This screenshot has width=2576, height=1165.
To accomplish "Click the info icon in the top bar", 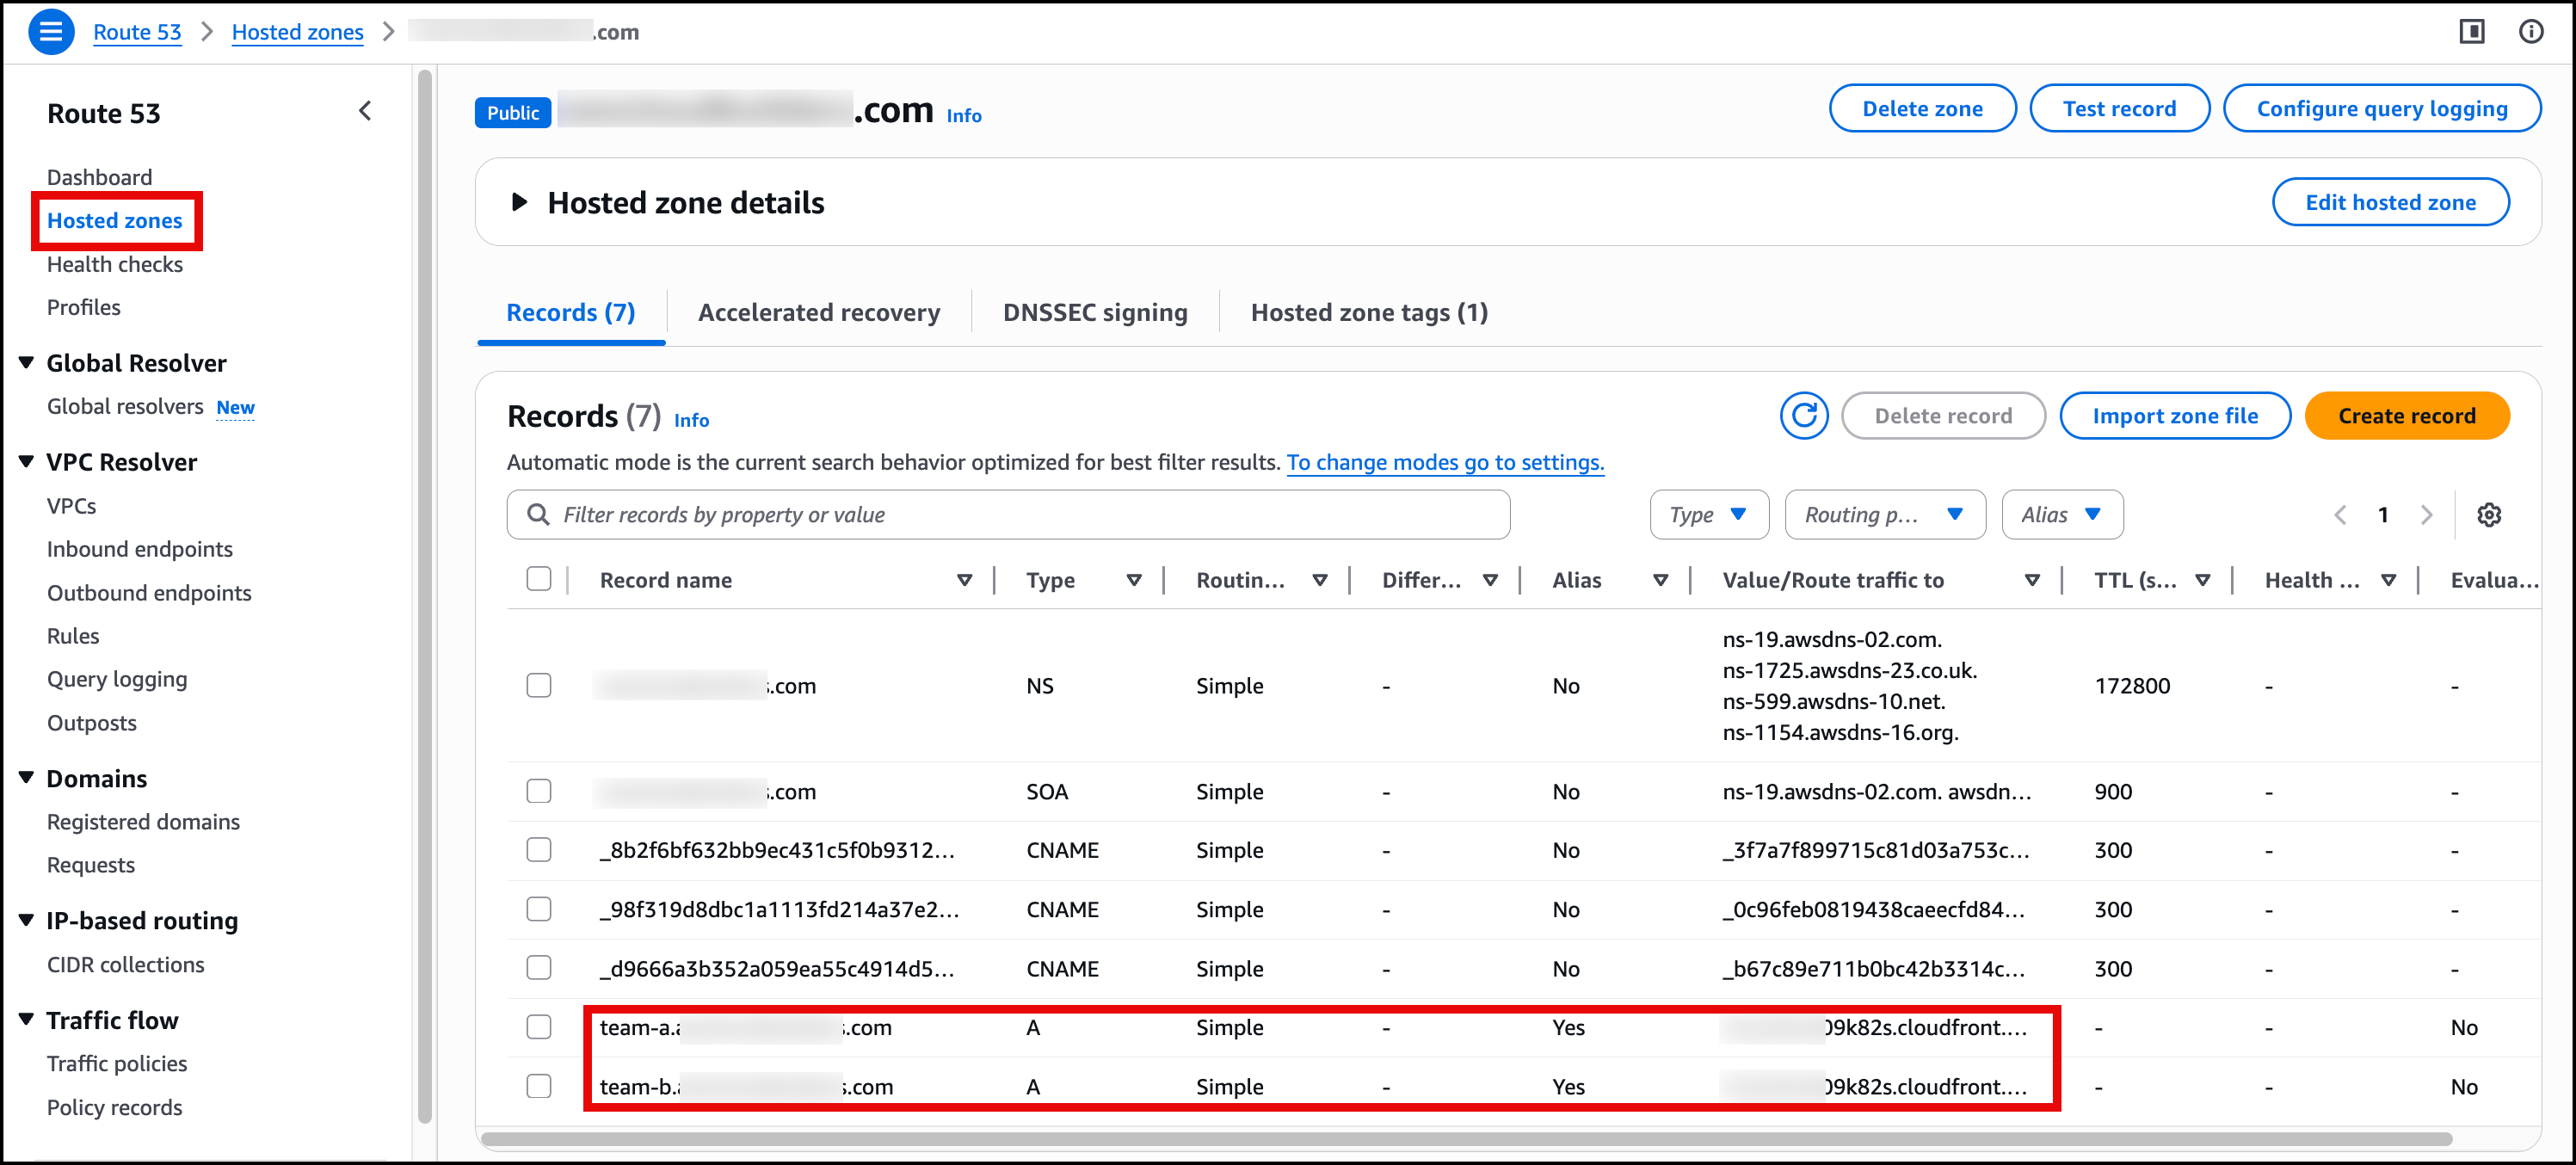I will pos(2532,31).
